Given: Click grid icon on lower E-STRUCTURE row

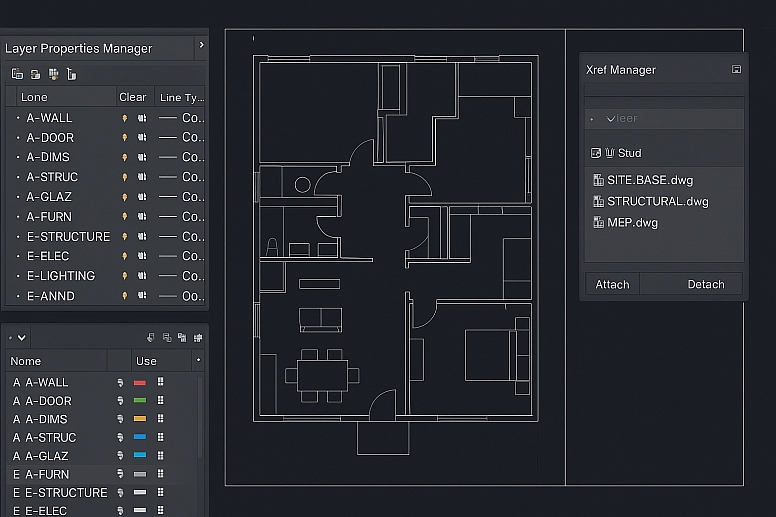Looking at the screenshot, I should tap(160, 492).
